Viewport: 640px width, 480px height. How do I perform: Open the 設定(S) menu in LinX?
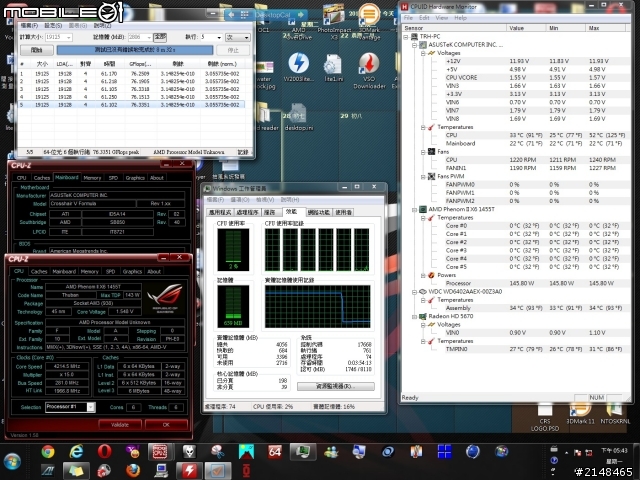[53, 26]
